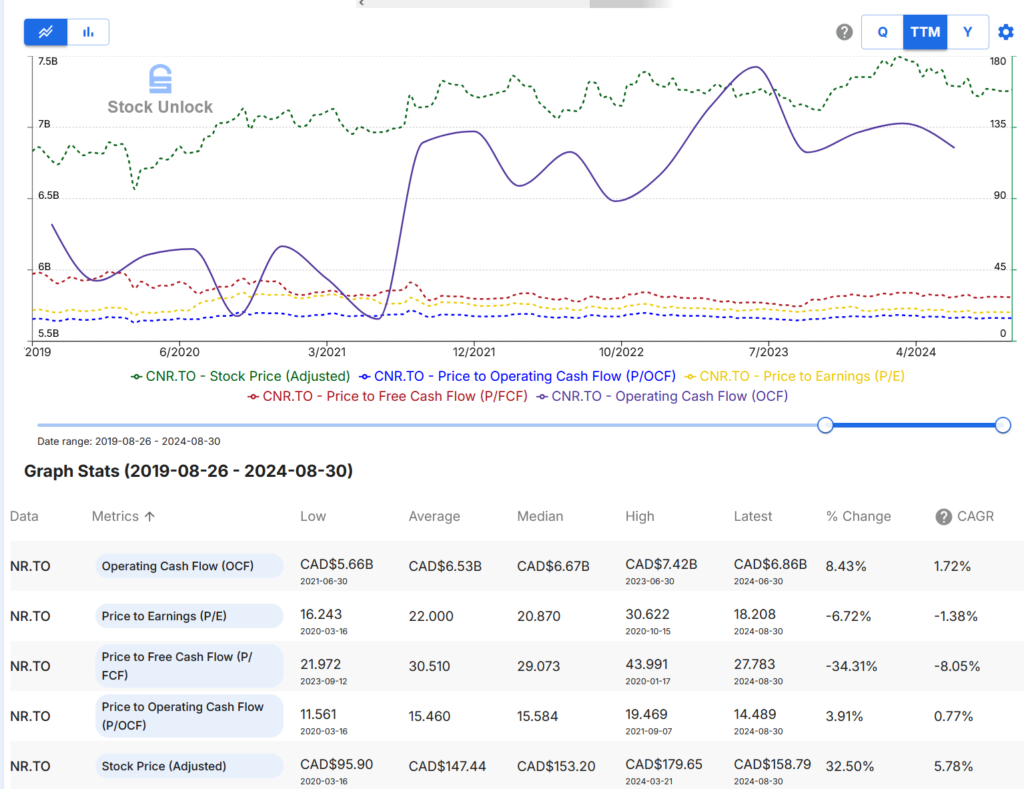The width and height of the screenshot is (1024, 789).
Task: Select the Price to Free Cash Flow chip
Action: pyautogui.click(x=189, y=666)
